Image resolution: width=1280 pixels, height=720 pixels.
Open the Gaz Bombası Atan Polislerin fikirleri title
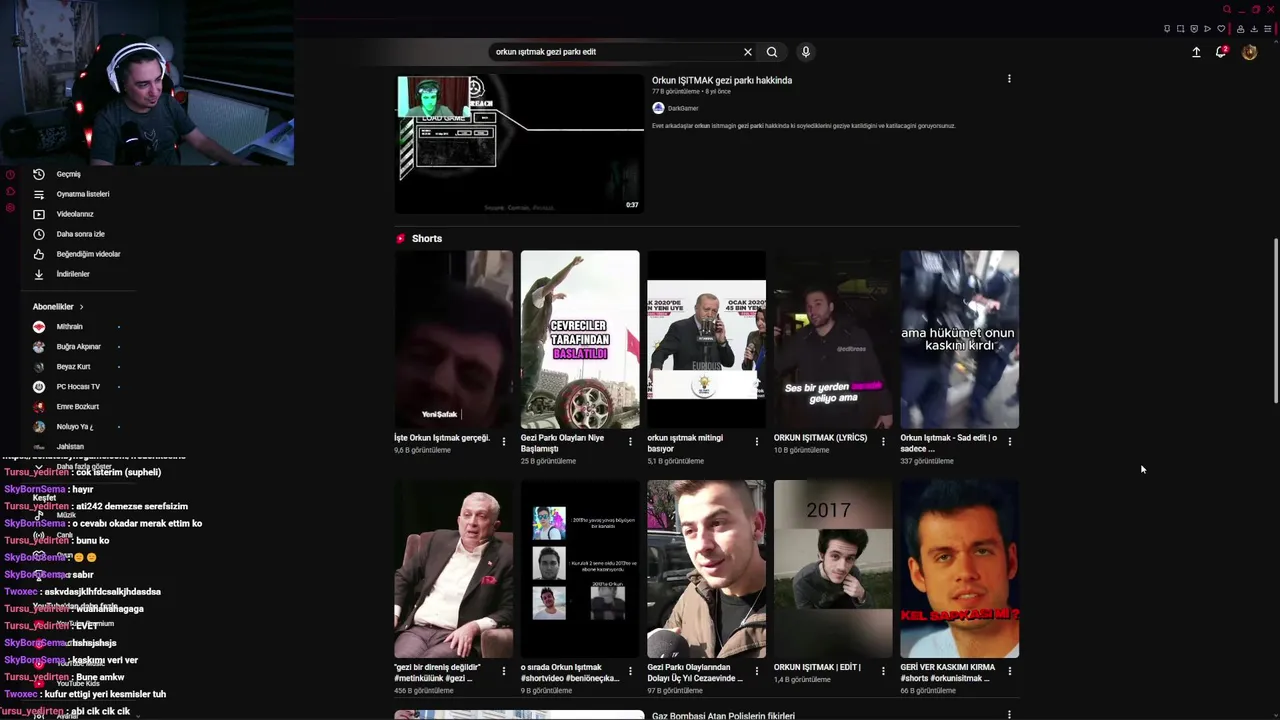[723, 716]
